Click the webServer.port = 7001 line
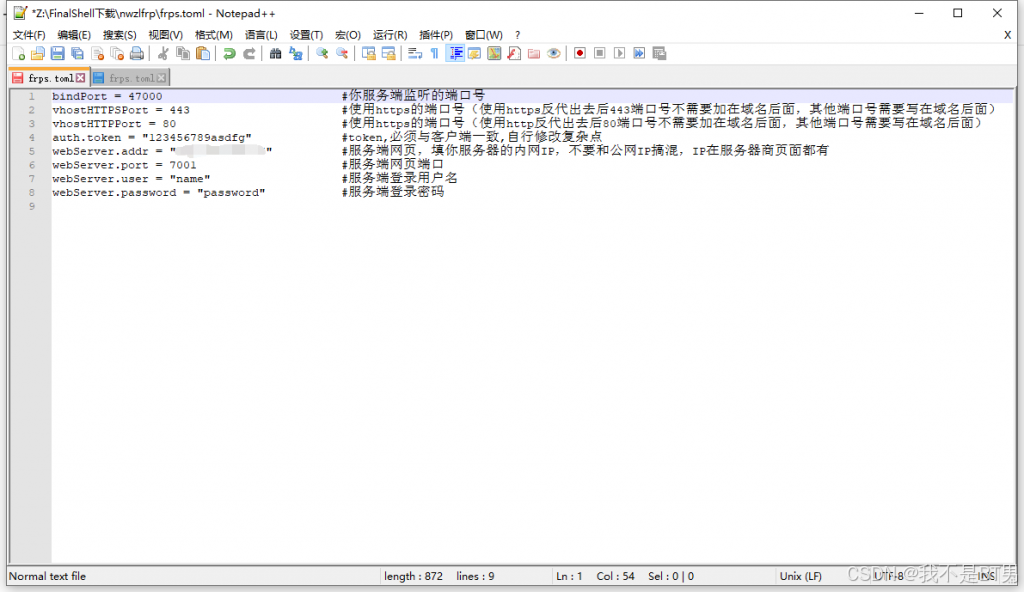This screenshot has width=1024, height=592. coord(124,165)
